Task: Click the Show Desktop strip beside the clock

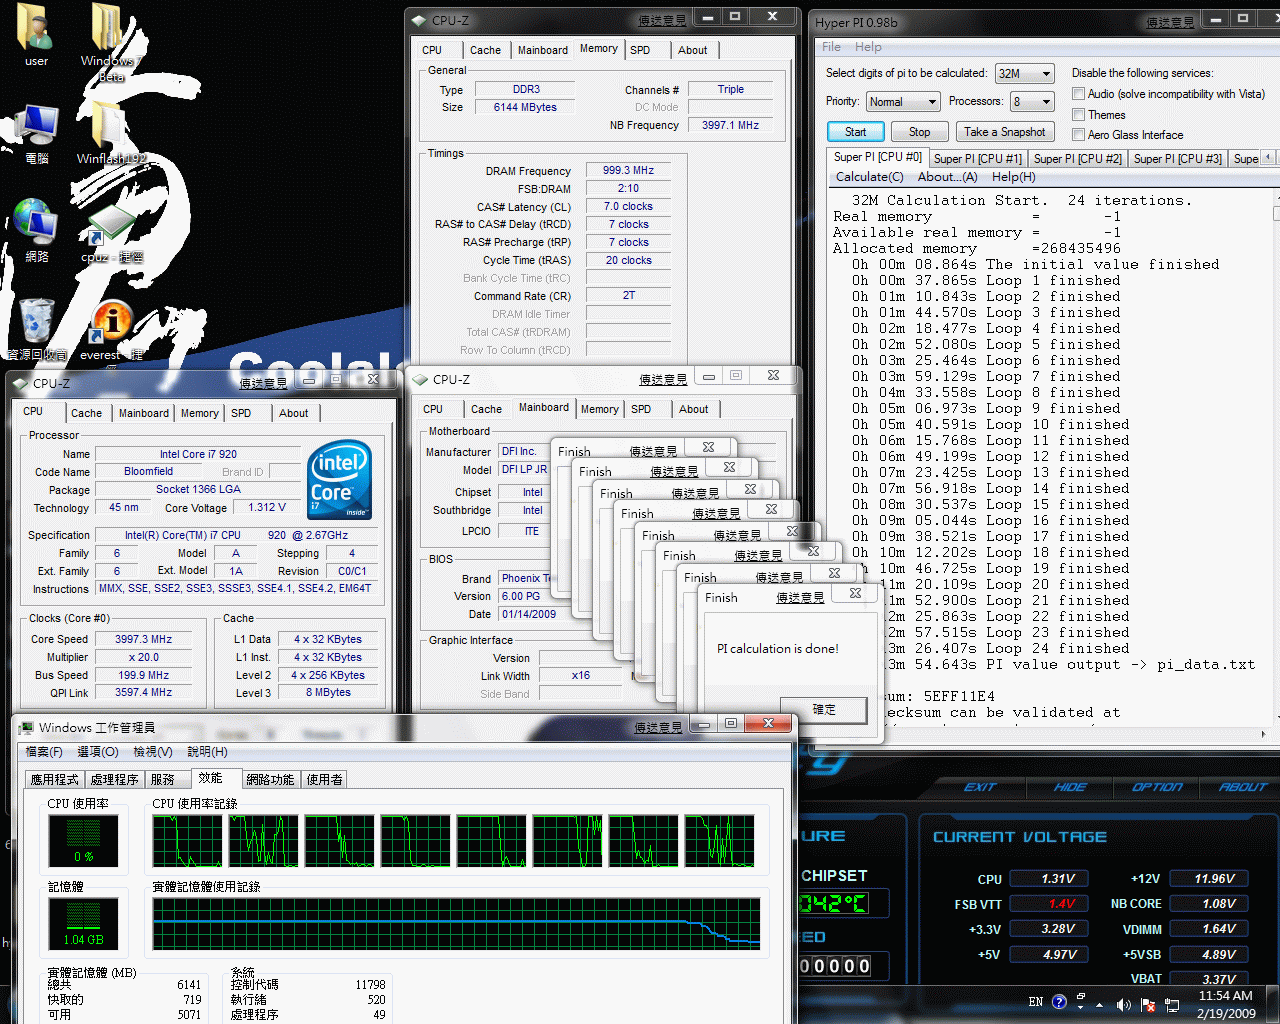Action: coord(1273,1004)
